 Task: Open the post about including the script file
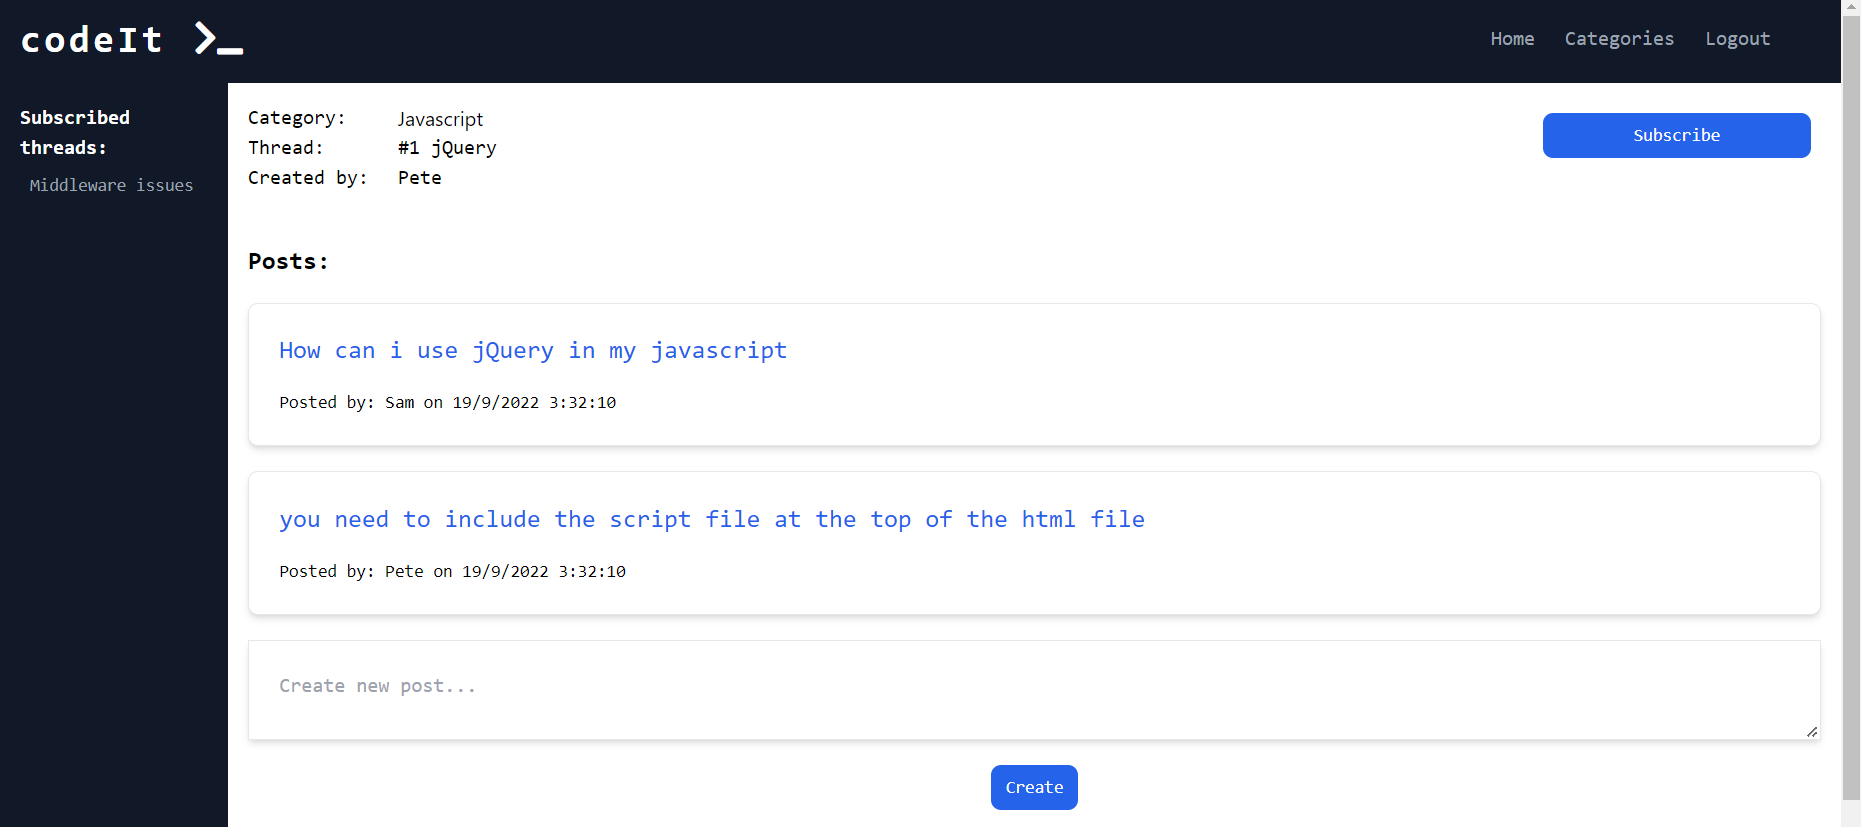pos(711,520)
